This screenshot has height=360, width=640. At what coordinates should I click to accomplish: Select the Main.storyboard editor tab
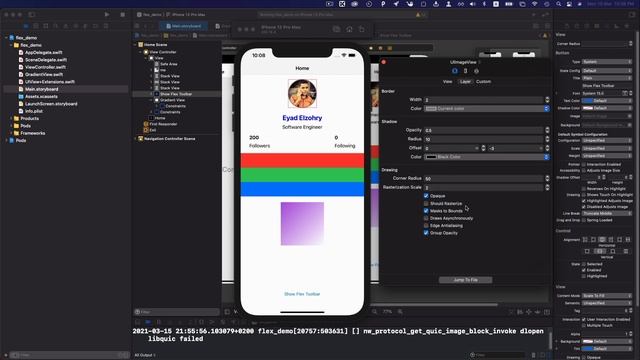point(183,26)
